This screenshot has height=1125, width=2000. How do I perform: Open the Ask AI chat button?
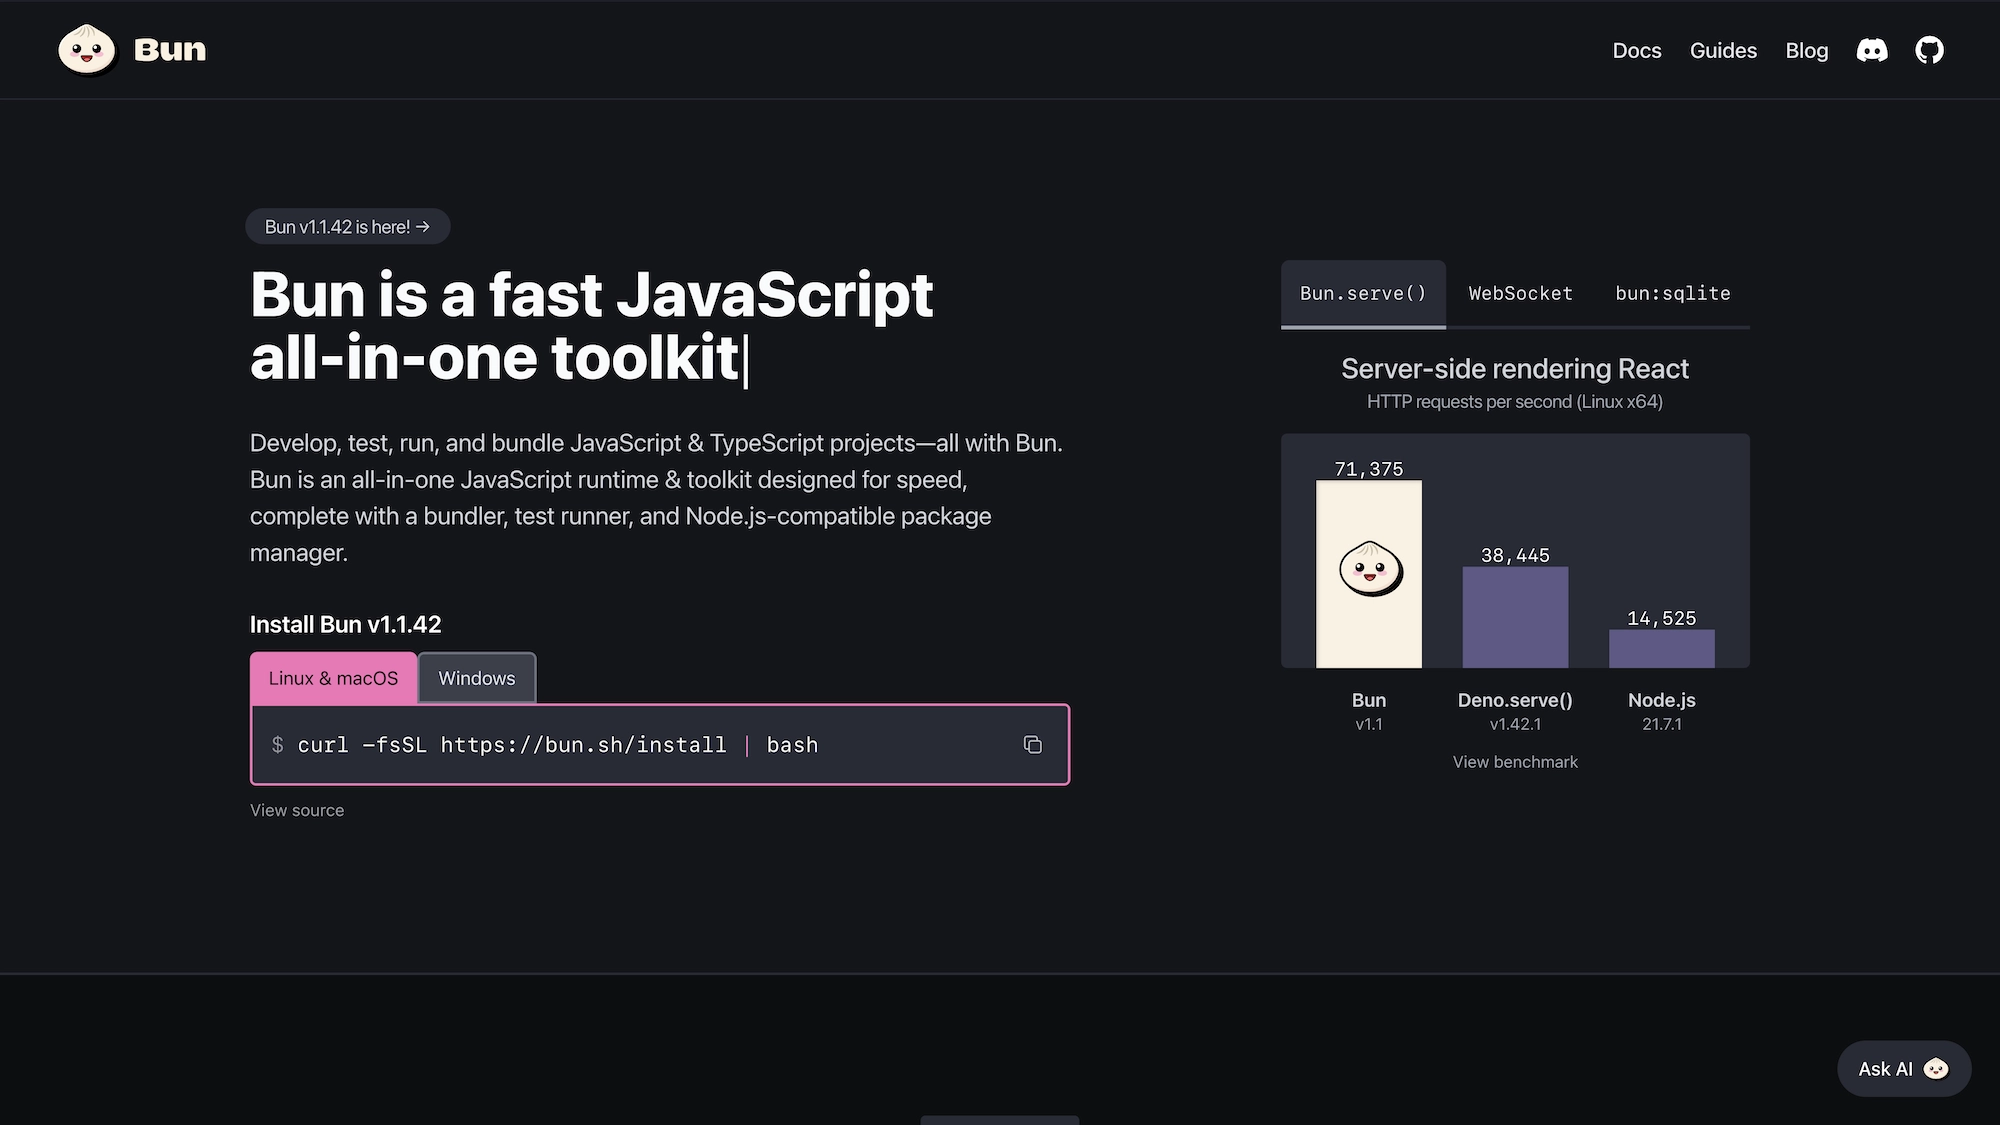(x=1904, y=1069)
